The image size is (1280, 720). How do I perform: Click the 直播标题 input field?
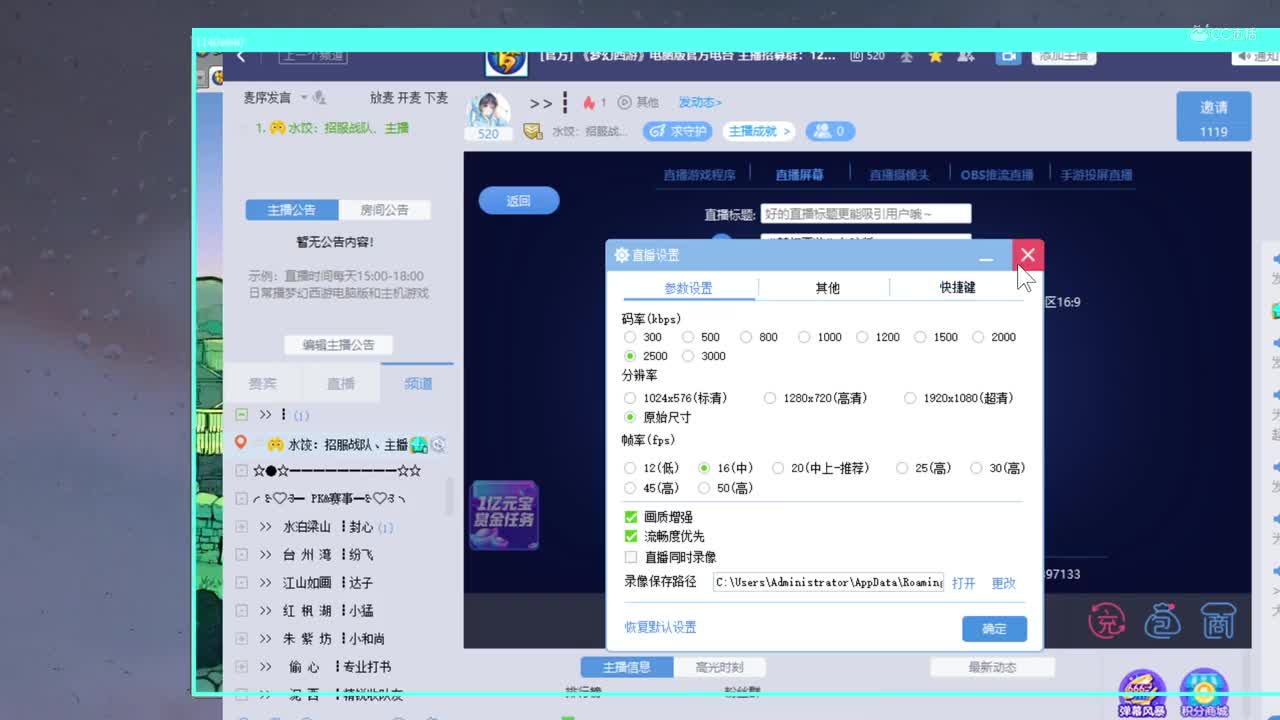[866, 214]
